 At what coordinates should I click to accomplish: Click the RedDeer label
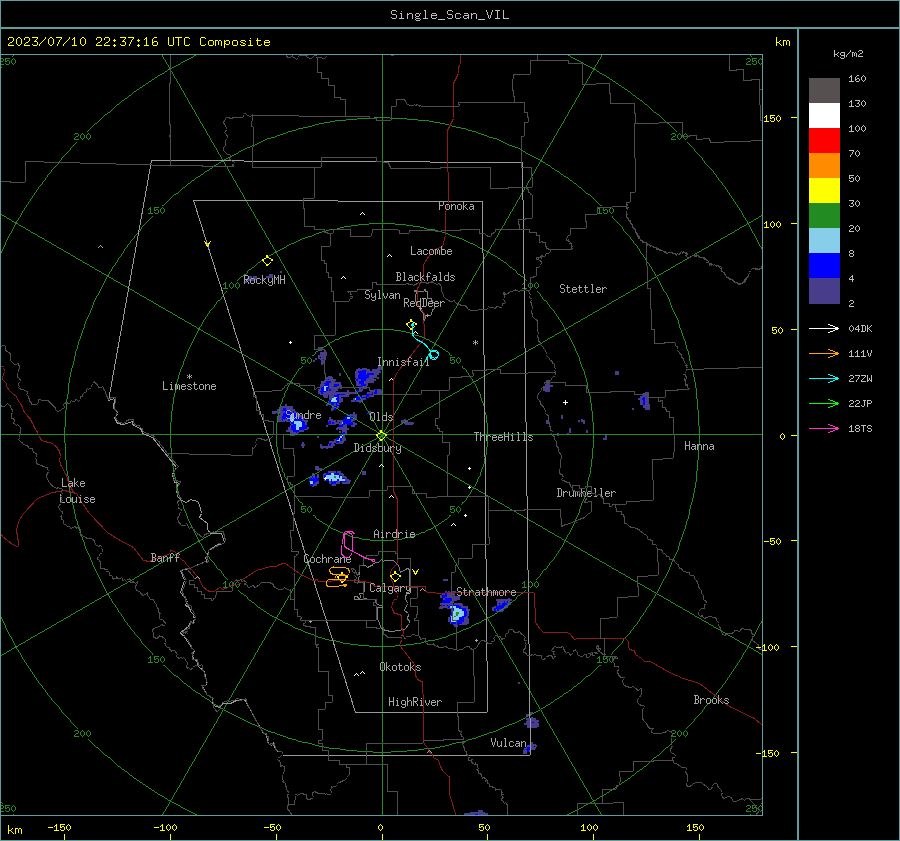[x=424, y=303]
